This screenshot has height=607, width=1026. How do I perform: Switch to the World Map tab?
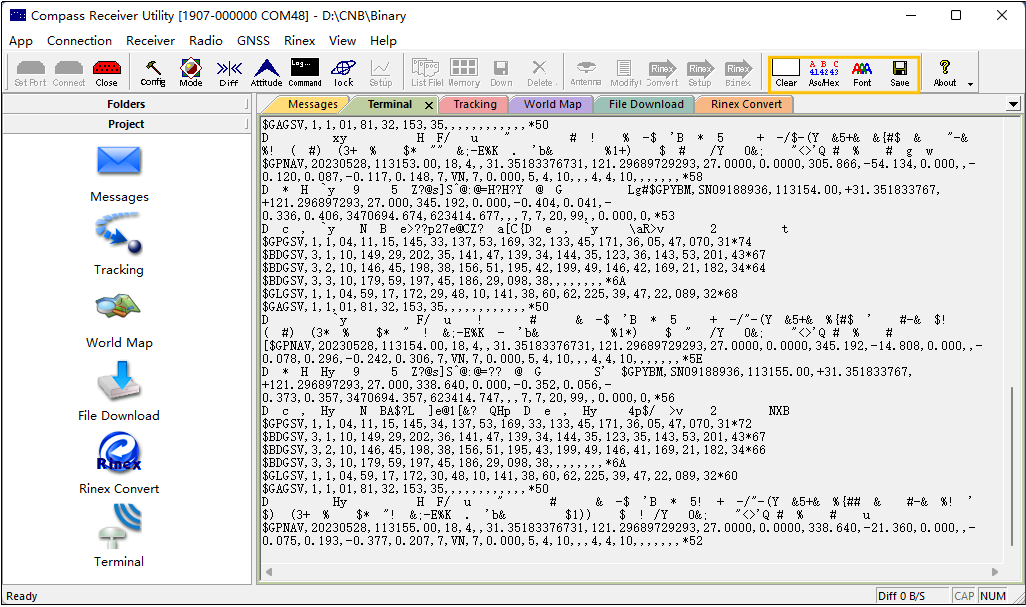[552, 104]
